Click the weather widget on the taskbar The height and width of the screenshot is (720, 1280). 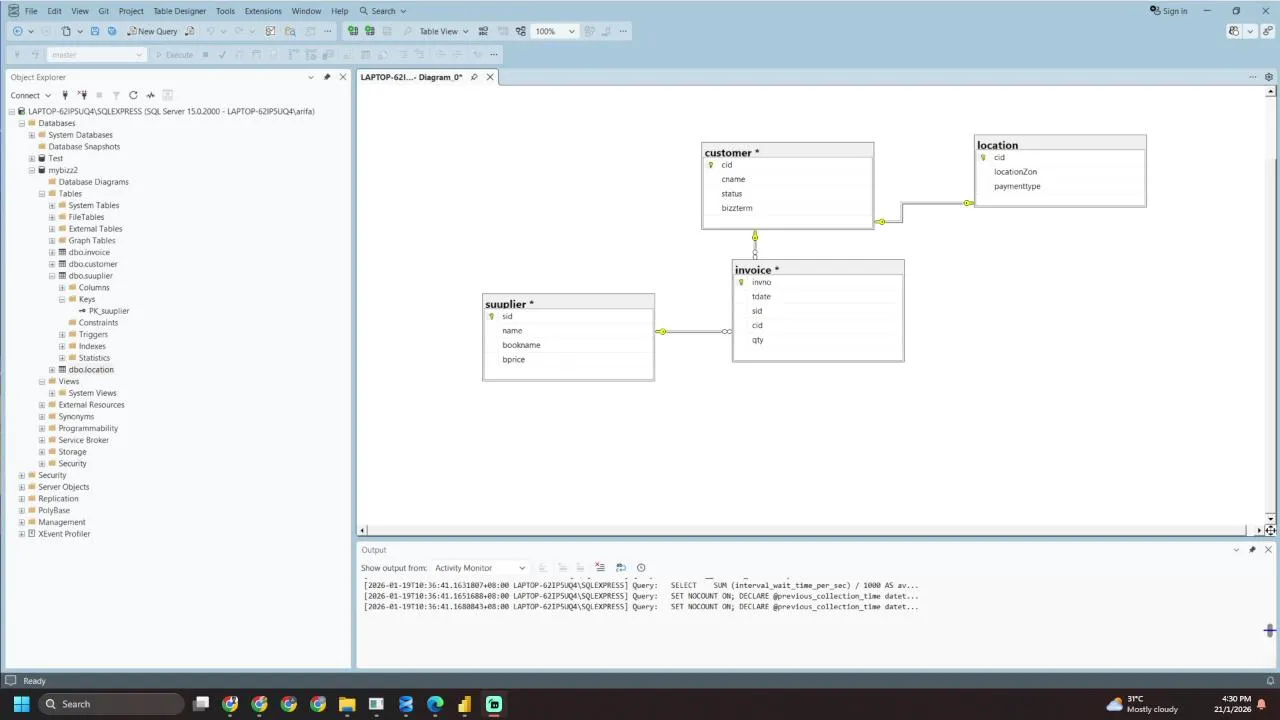click(1143, 704)
